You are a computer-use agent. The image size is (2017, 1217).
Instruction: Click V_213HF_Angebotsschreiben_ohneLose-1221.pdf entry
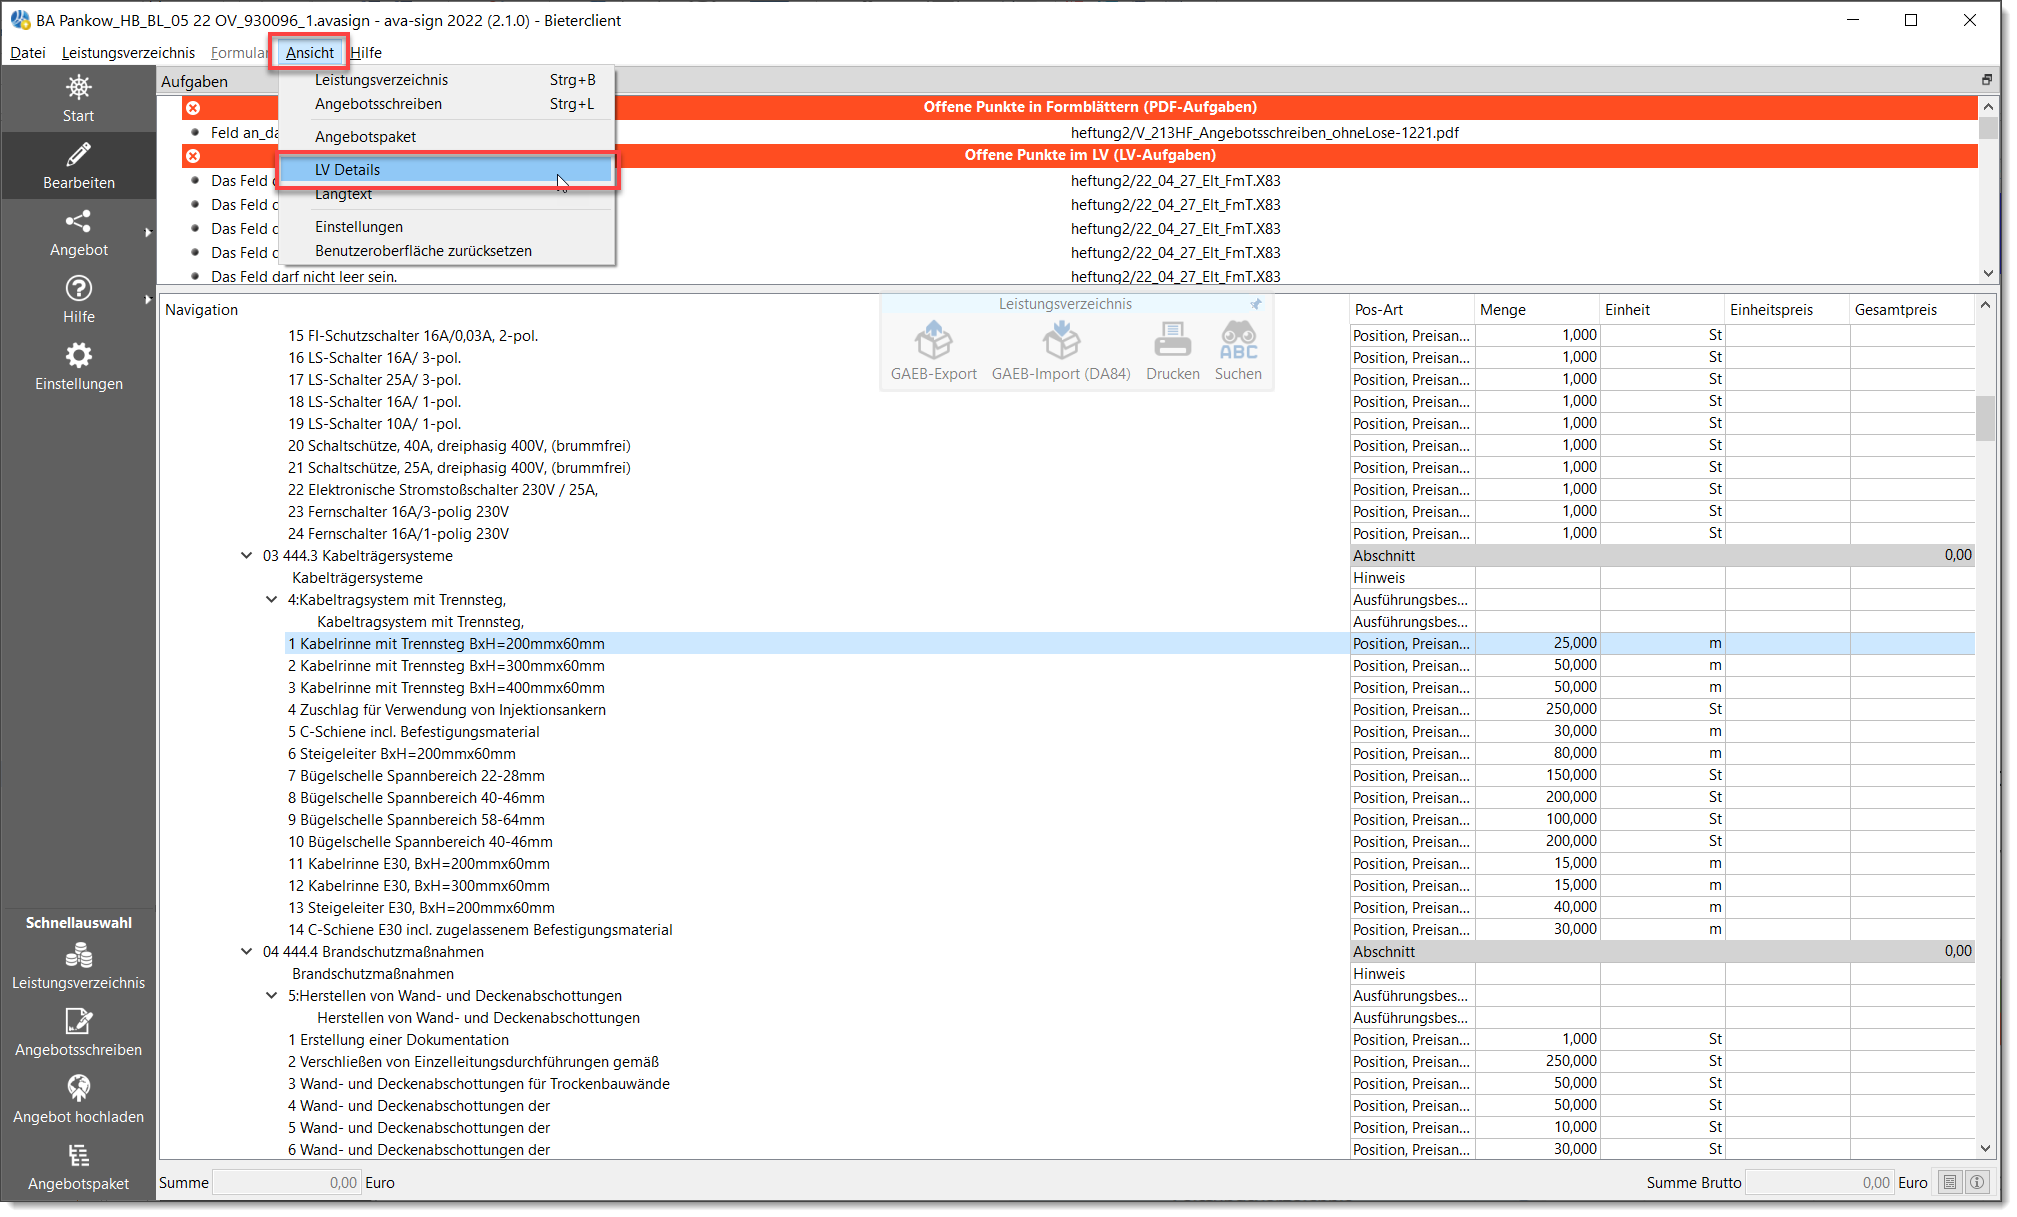click(1264, 133)
